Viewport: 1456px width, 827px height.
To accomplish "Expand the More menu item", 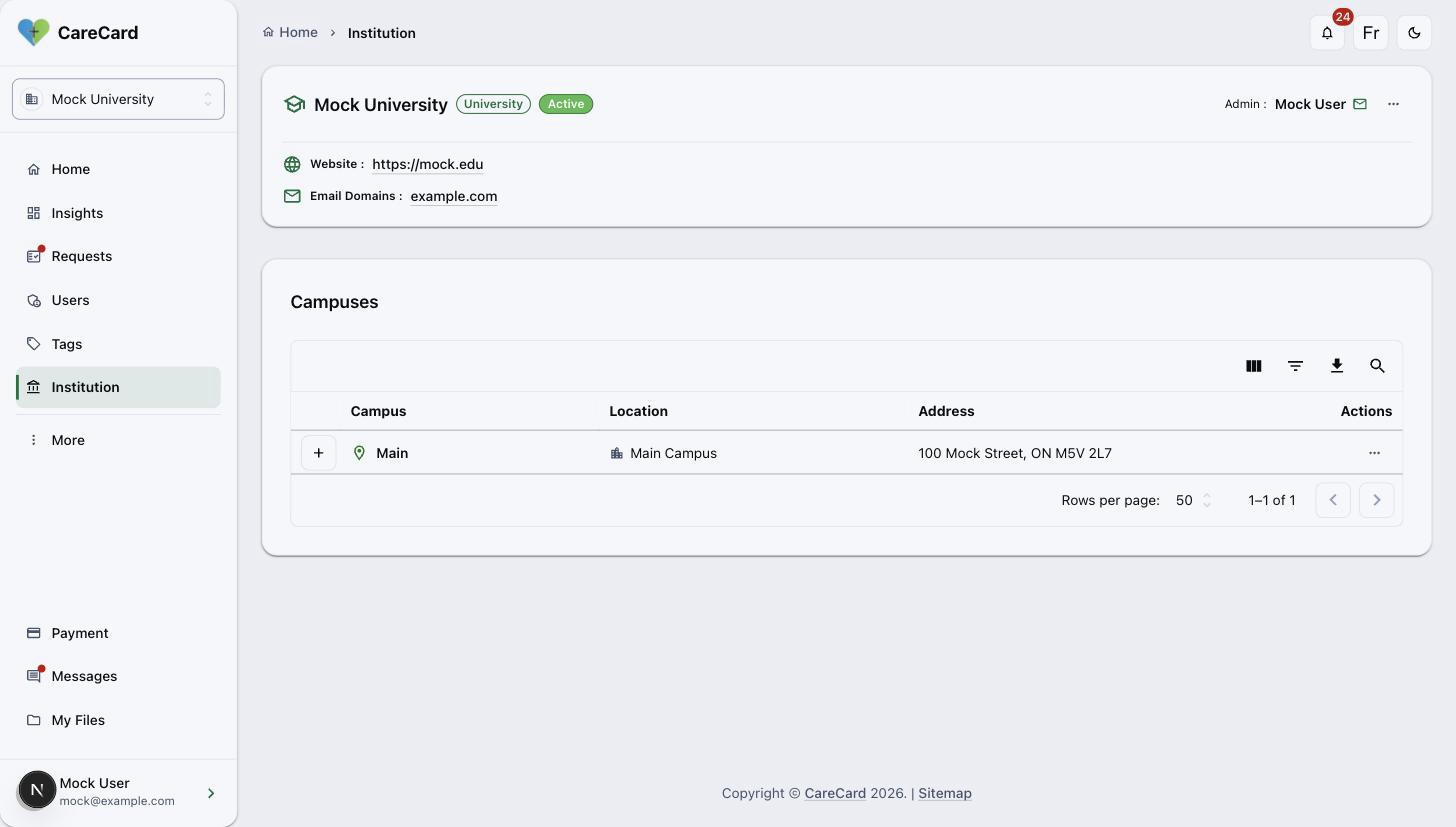I will 118,440.
